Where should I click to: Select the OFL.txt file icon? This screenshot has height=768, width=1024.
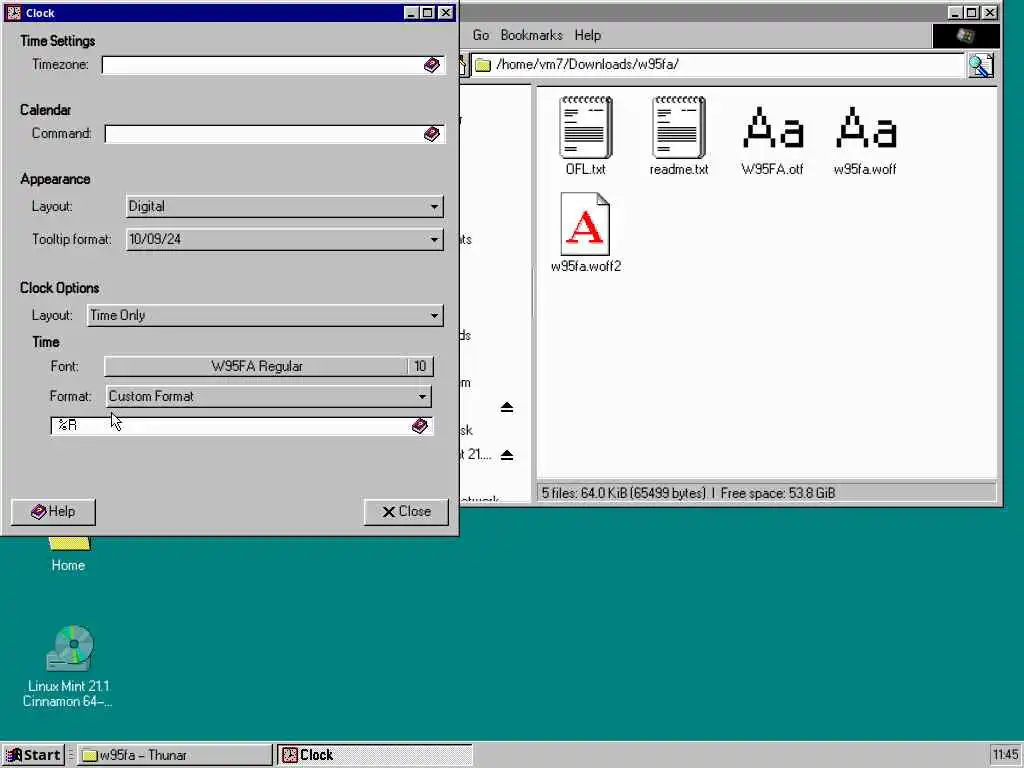click(585, 127)
